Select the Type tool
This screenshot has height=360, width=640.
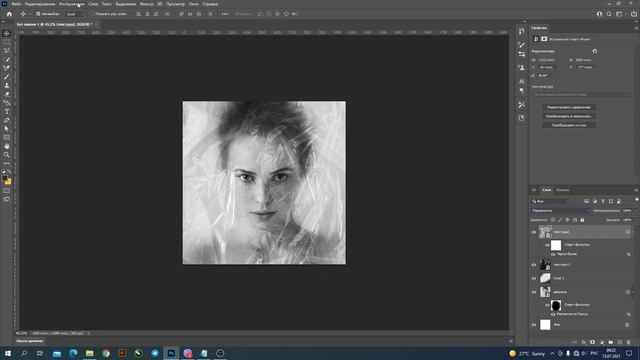(7, 111)
